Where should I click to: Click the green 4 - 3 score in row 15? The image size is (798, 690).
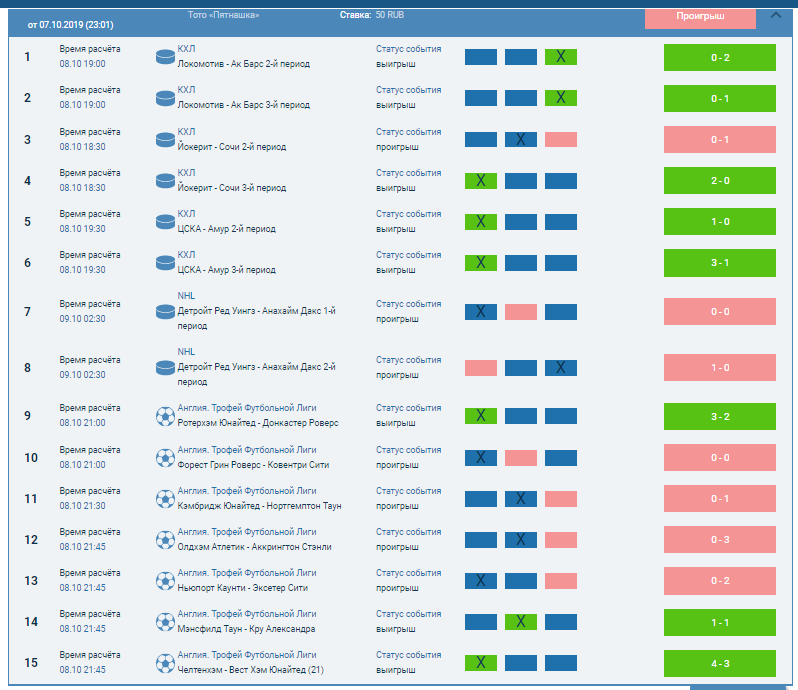pyautogui.click(x=720, y=664)
